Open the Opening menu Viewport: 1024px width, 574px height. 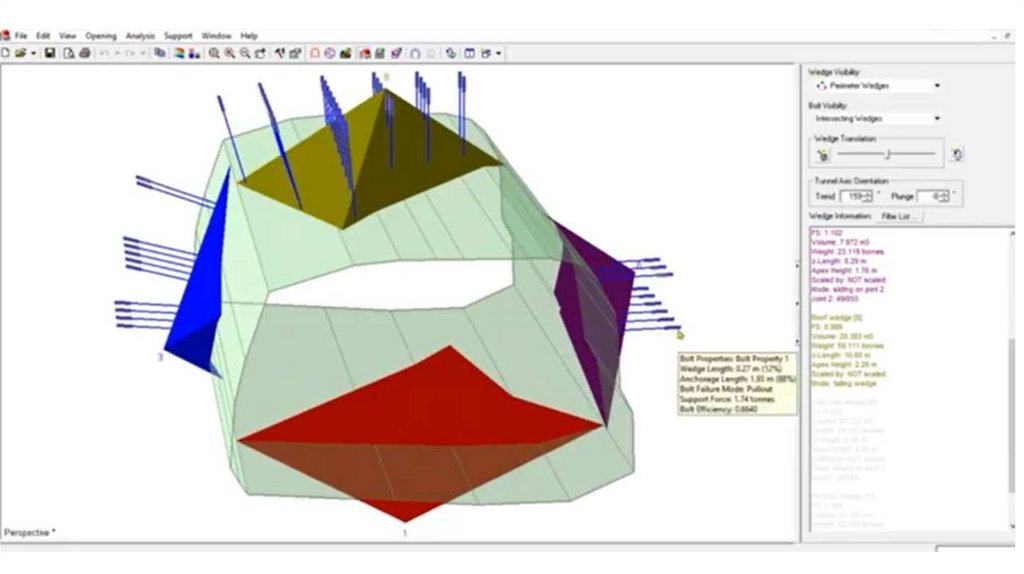click(x=100, y=36)
